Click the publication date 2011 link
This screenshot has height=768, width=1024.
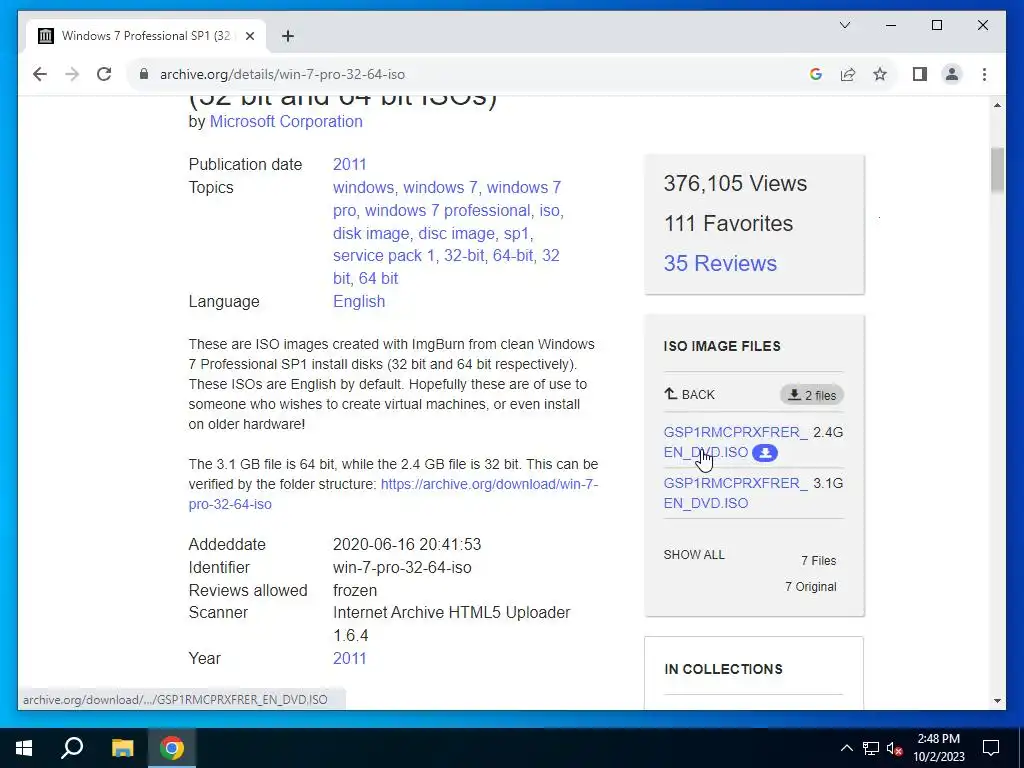click(349, 165)
